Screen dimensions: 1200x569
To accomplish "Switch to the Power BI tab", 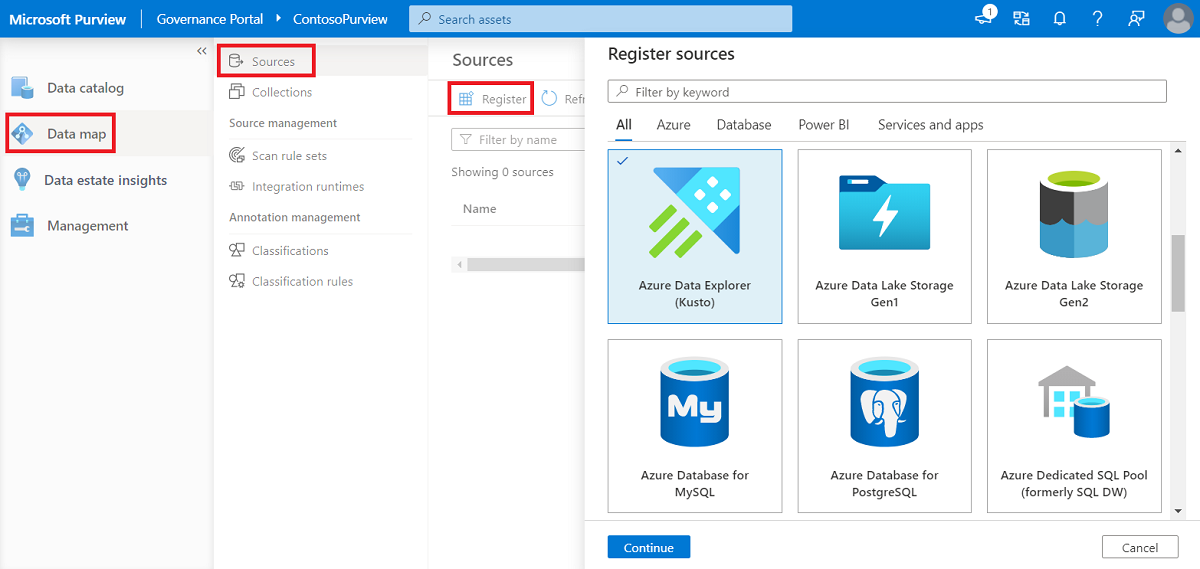I will pos(824,125).
